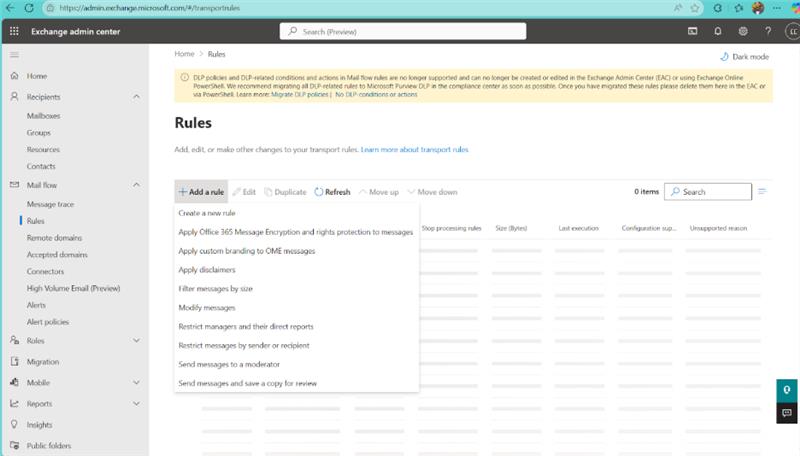Reload the page with browser refresh icon
The height and width of the screenshot is (456, 800).
tap(29, 8)
